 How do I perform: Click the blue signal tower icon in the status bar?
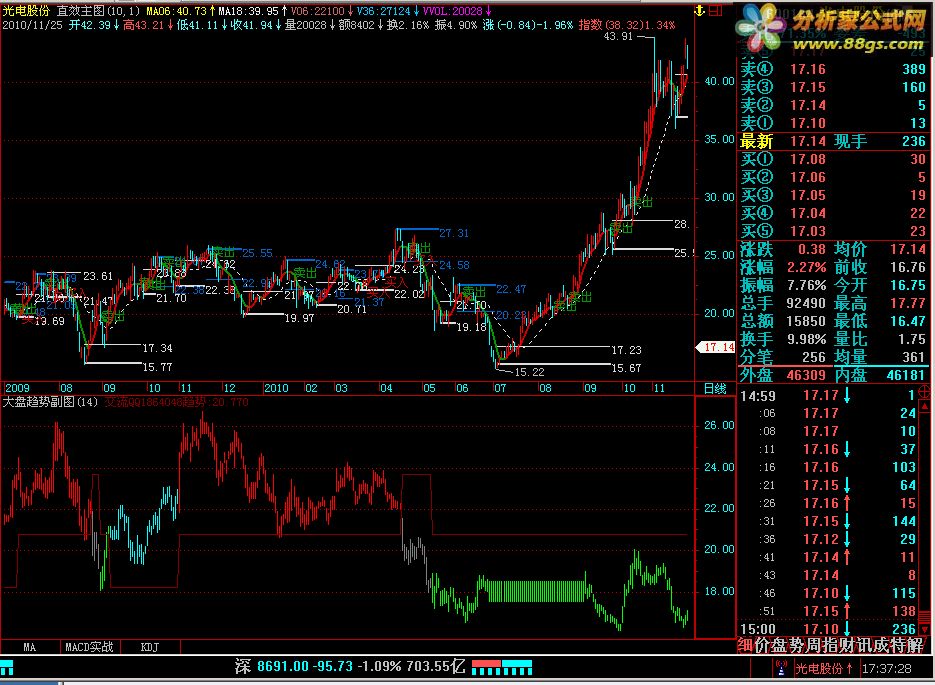click(x=781, y=668)
